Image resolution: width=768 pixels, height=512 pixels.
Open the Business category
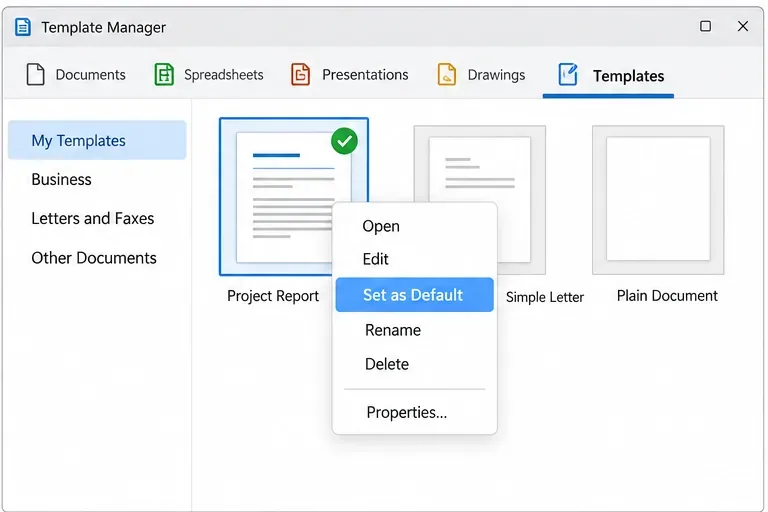(x=97, y=179)
